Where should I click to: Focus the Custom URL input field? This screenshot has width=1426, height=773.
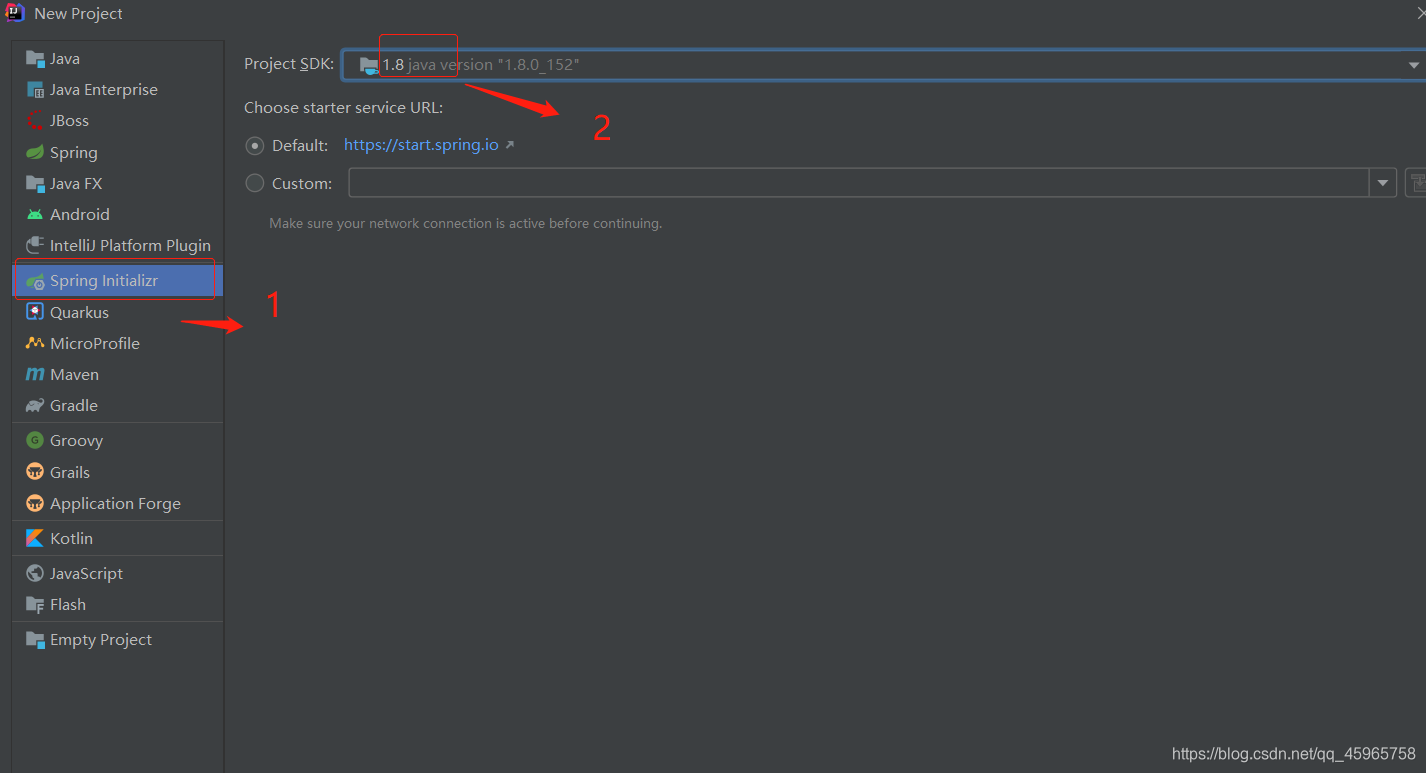[x=859, y=183]
